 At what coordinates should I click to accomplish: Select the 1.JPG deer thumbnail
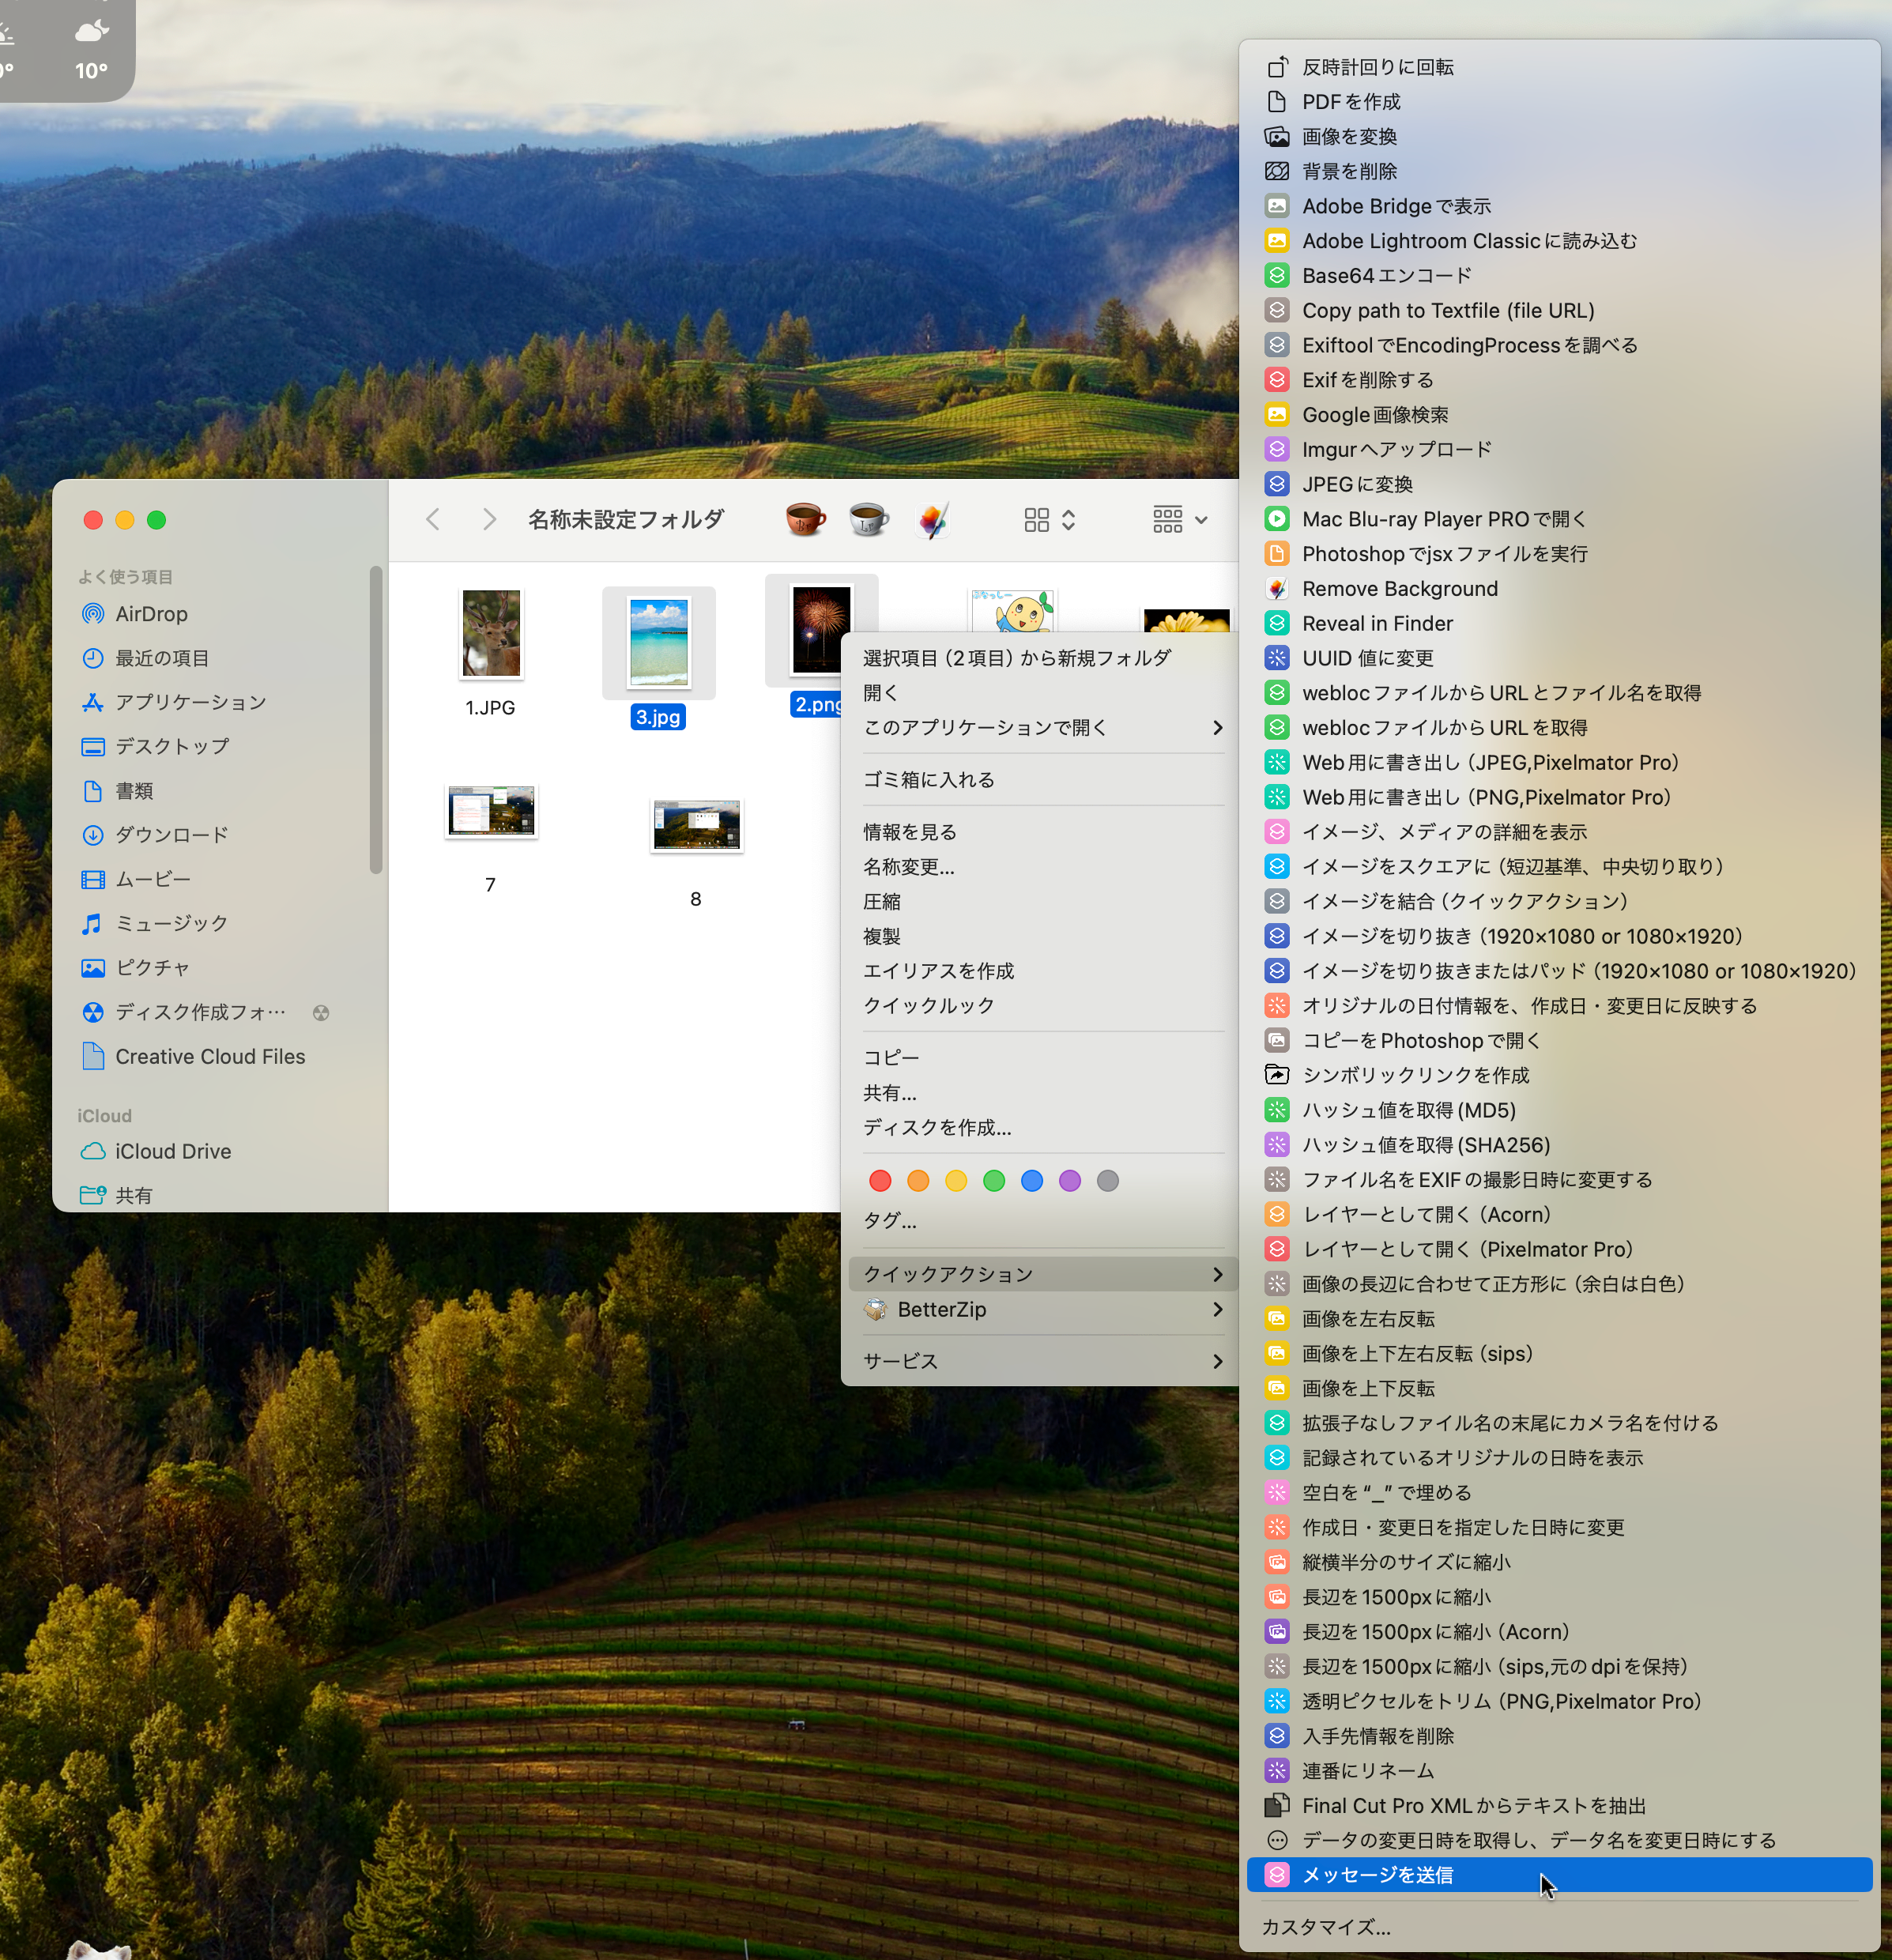point(491,634)
